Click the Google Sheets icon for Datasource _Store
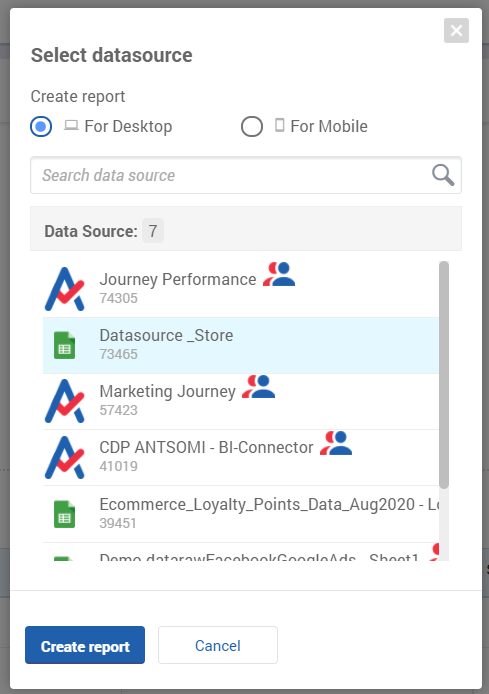Viewport: 489px width, 694px height. (65, 345)
